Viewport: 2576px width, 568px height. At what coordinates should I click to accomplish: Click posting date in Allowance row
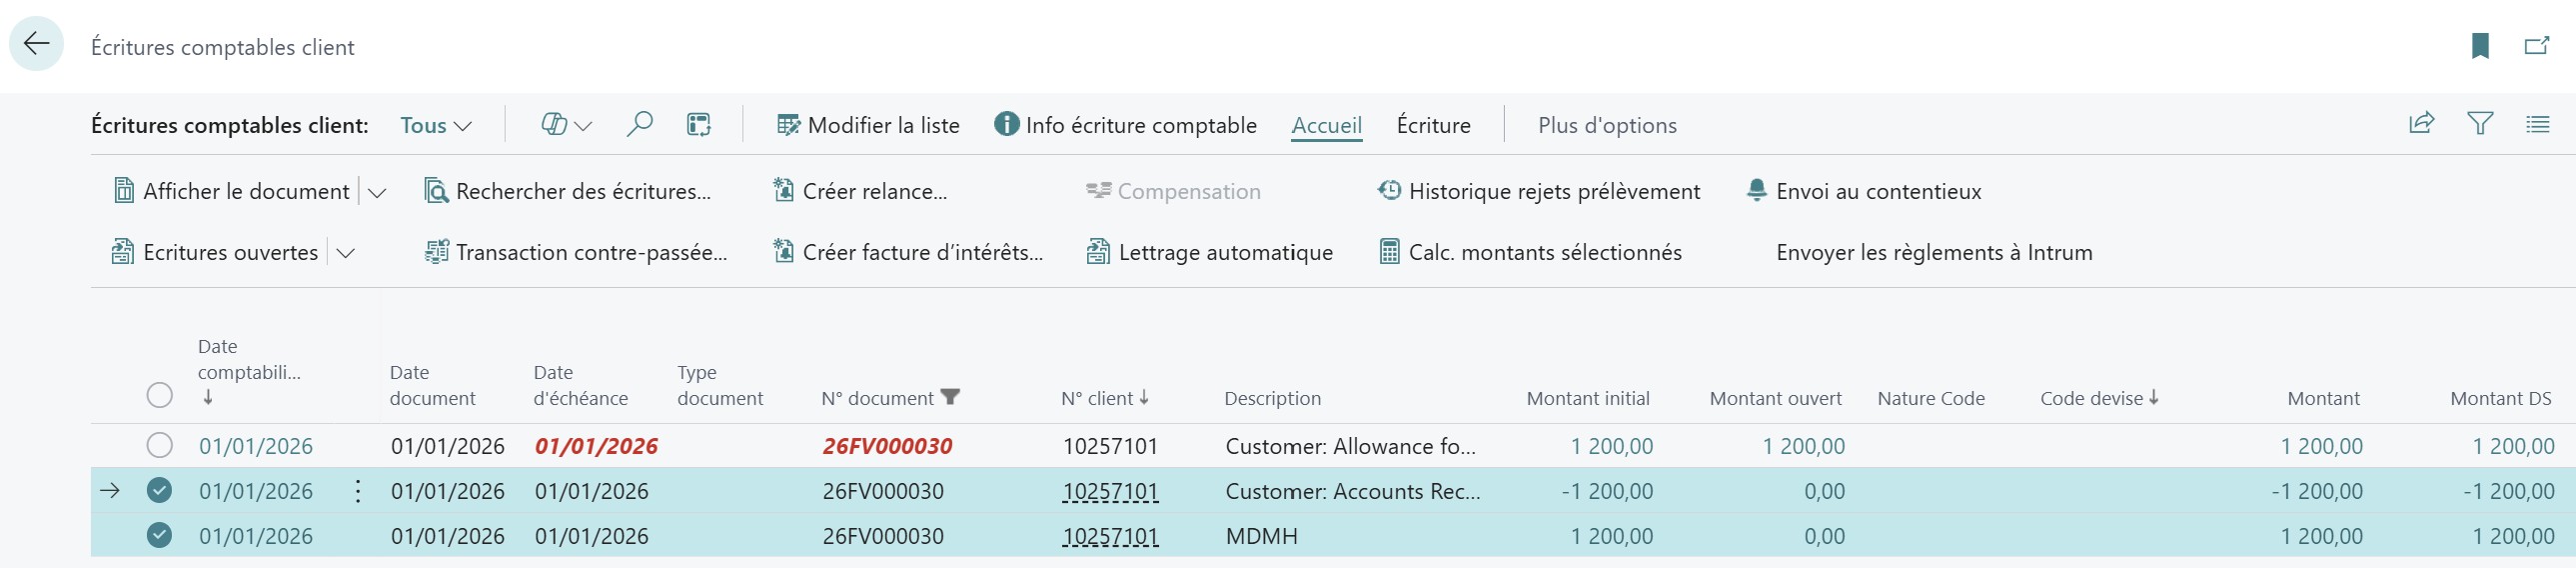256,446
